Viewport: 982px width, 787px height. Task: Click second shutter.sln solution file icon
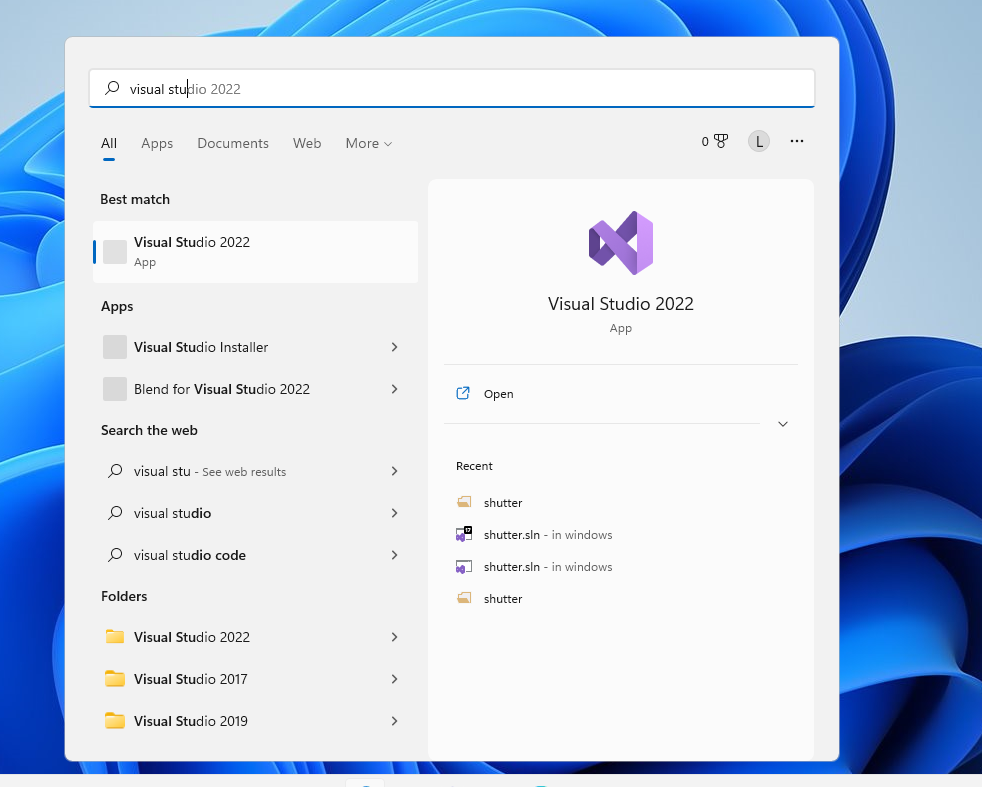pyautogui.click(x=463, y=567)
